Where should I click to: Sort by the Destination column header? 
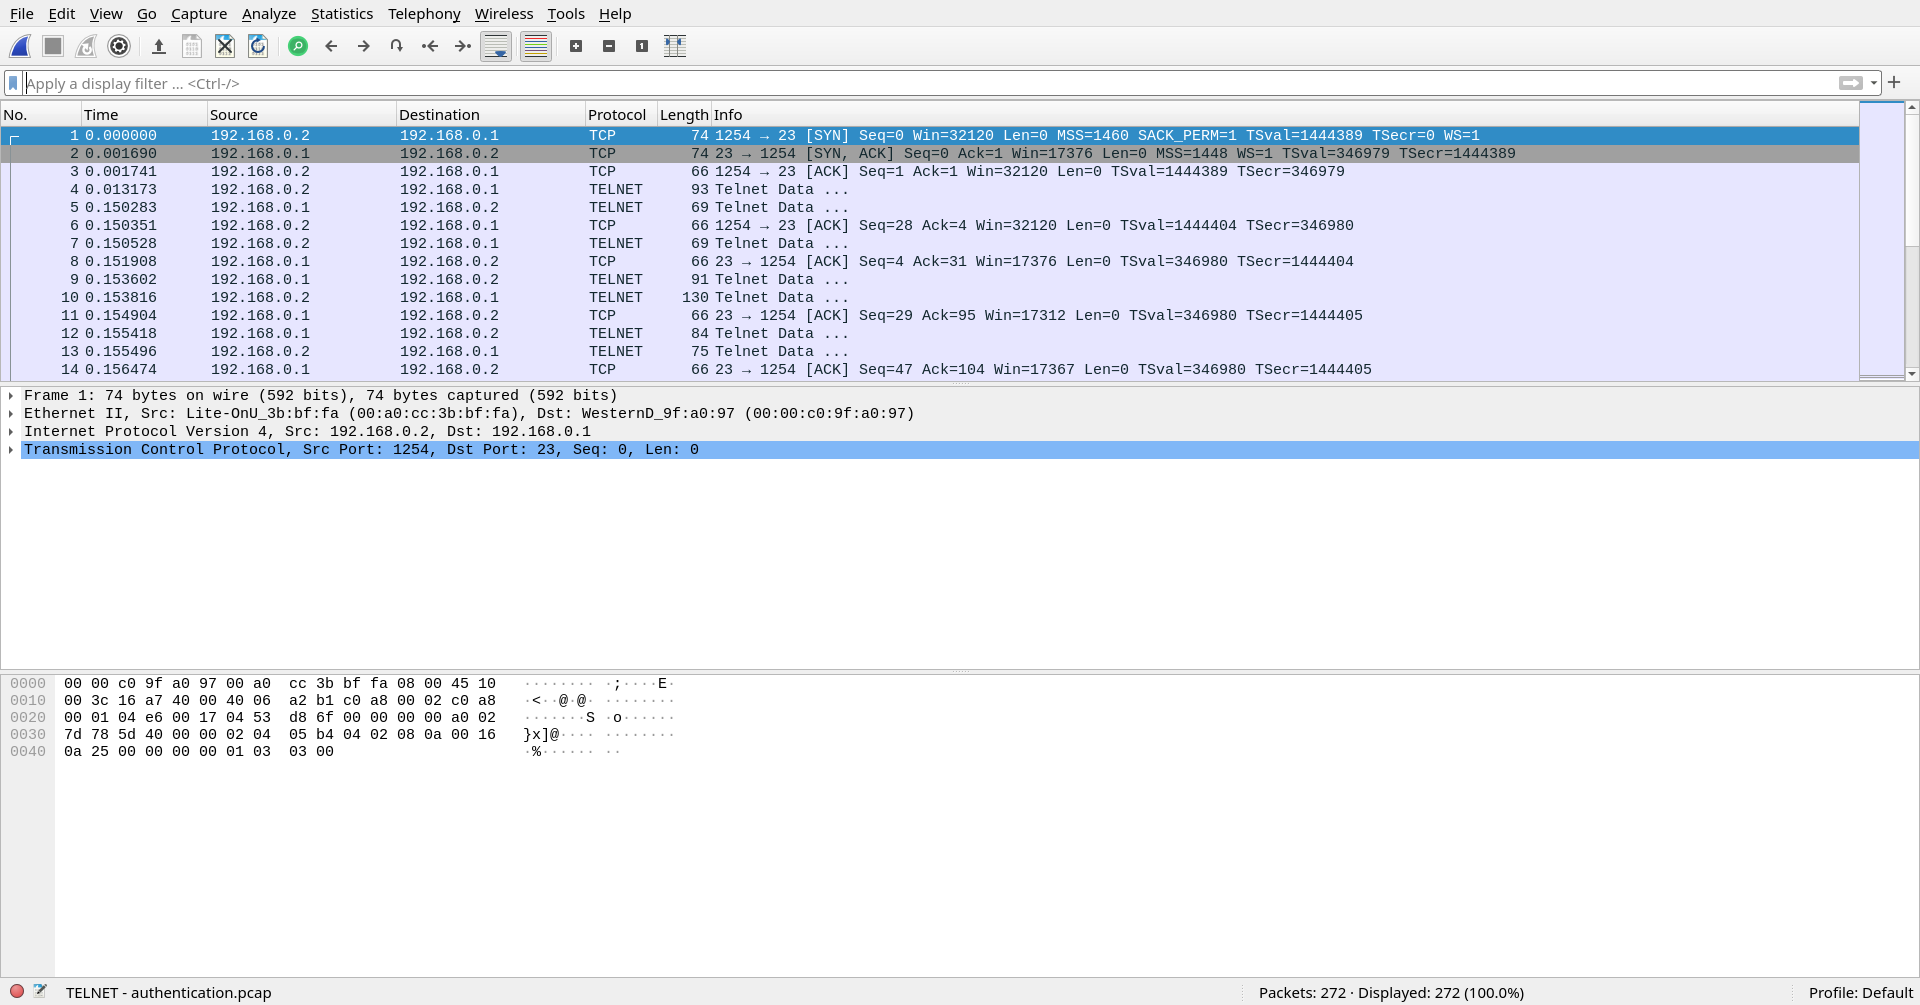coord(490,114)
